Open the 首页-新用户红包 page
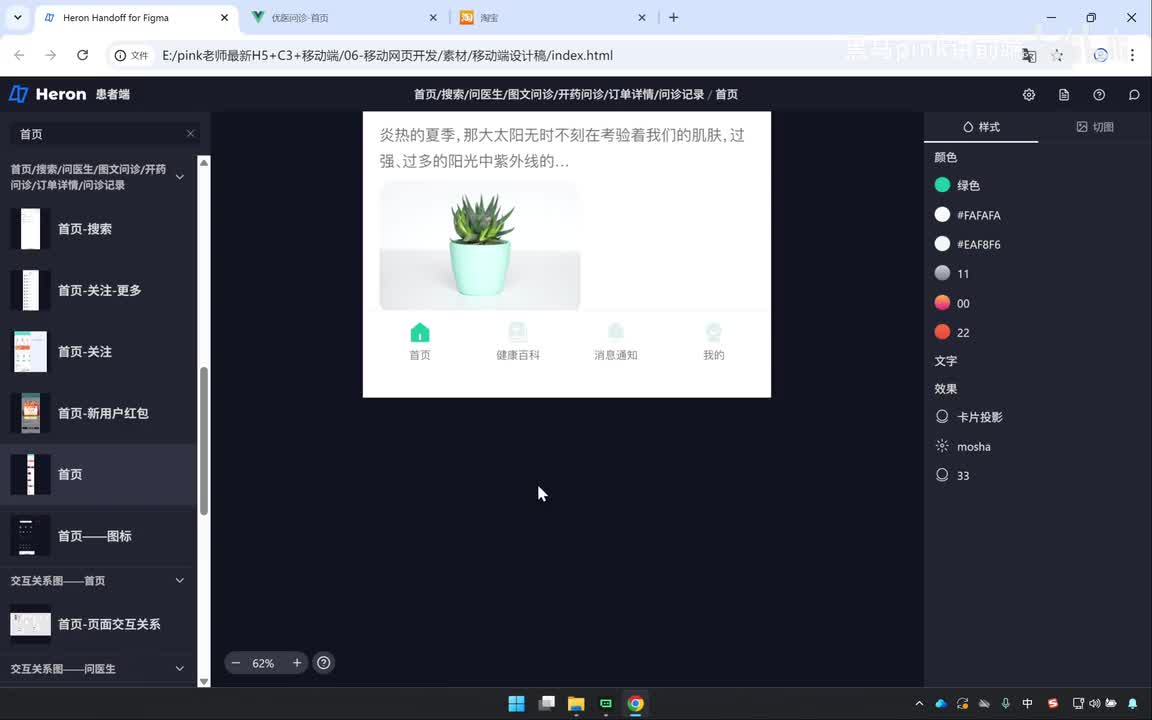The height and width of the screenshot is (720, 1152). click(x=98, y=413)
